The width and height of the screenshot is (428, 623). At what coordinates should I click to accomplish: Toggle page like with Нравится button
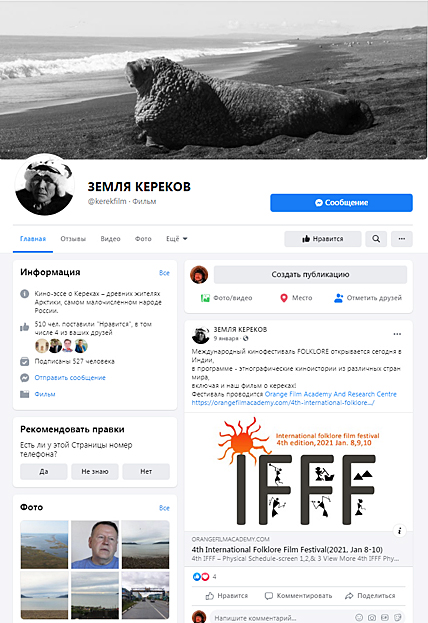(x=323, y=239)
